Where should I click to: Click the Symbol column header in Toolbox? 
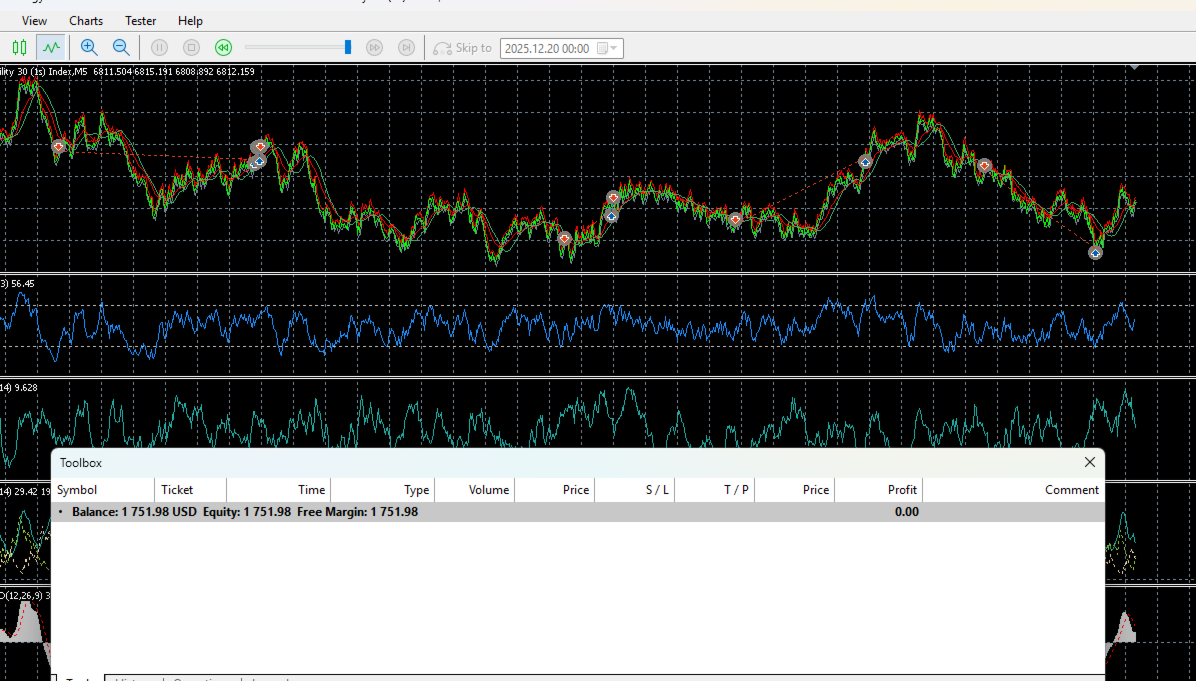pos(103,490)
